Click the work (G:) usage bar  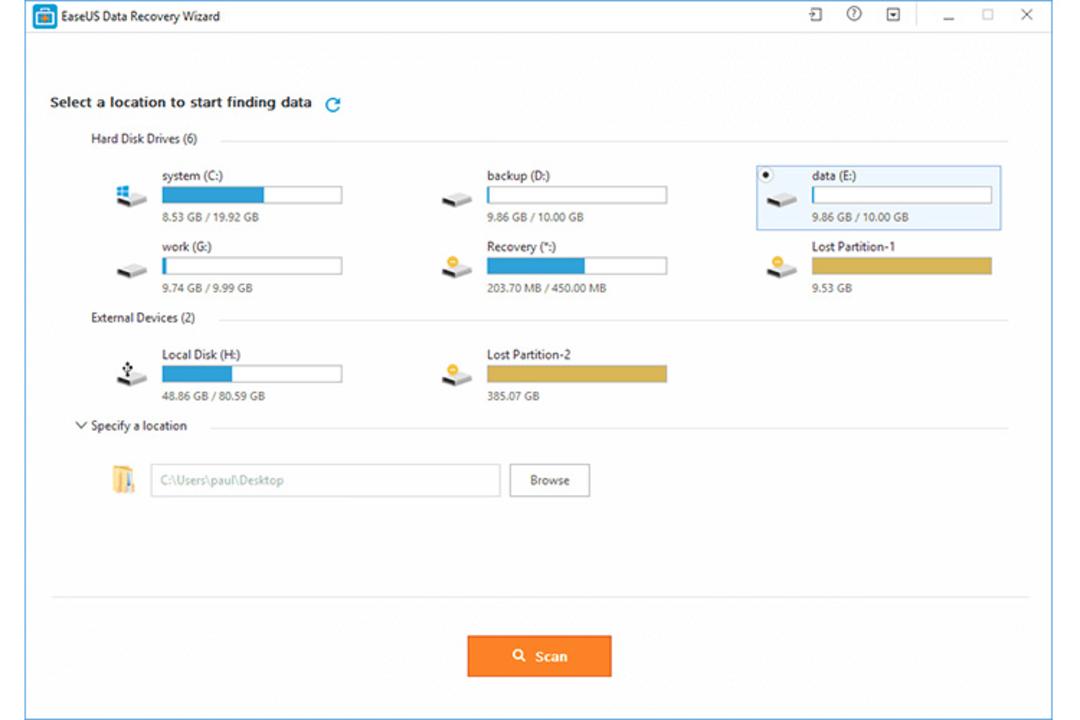(x=252, y=266)
